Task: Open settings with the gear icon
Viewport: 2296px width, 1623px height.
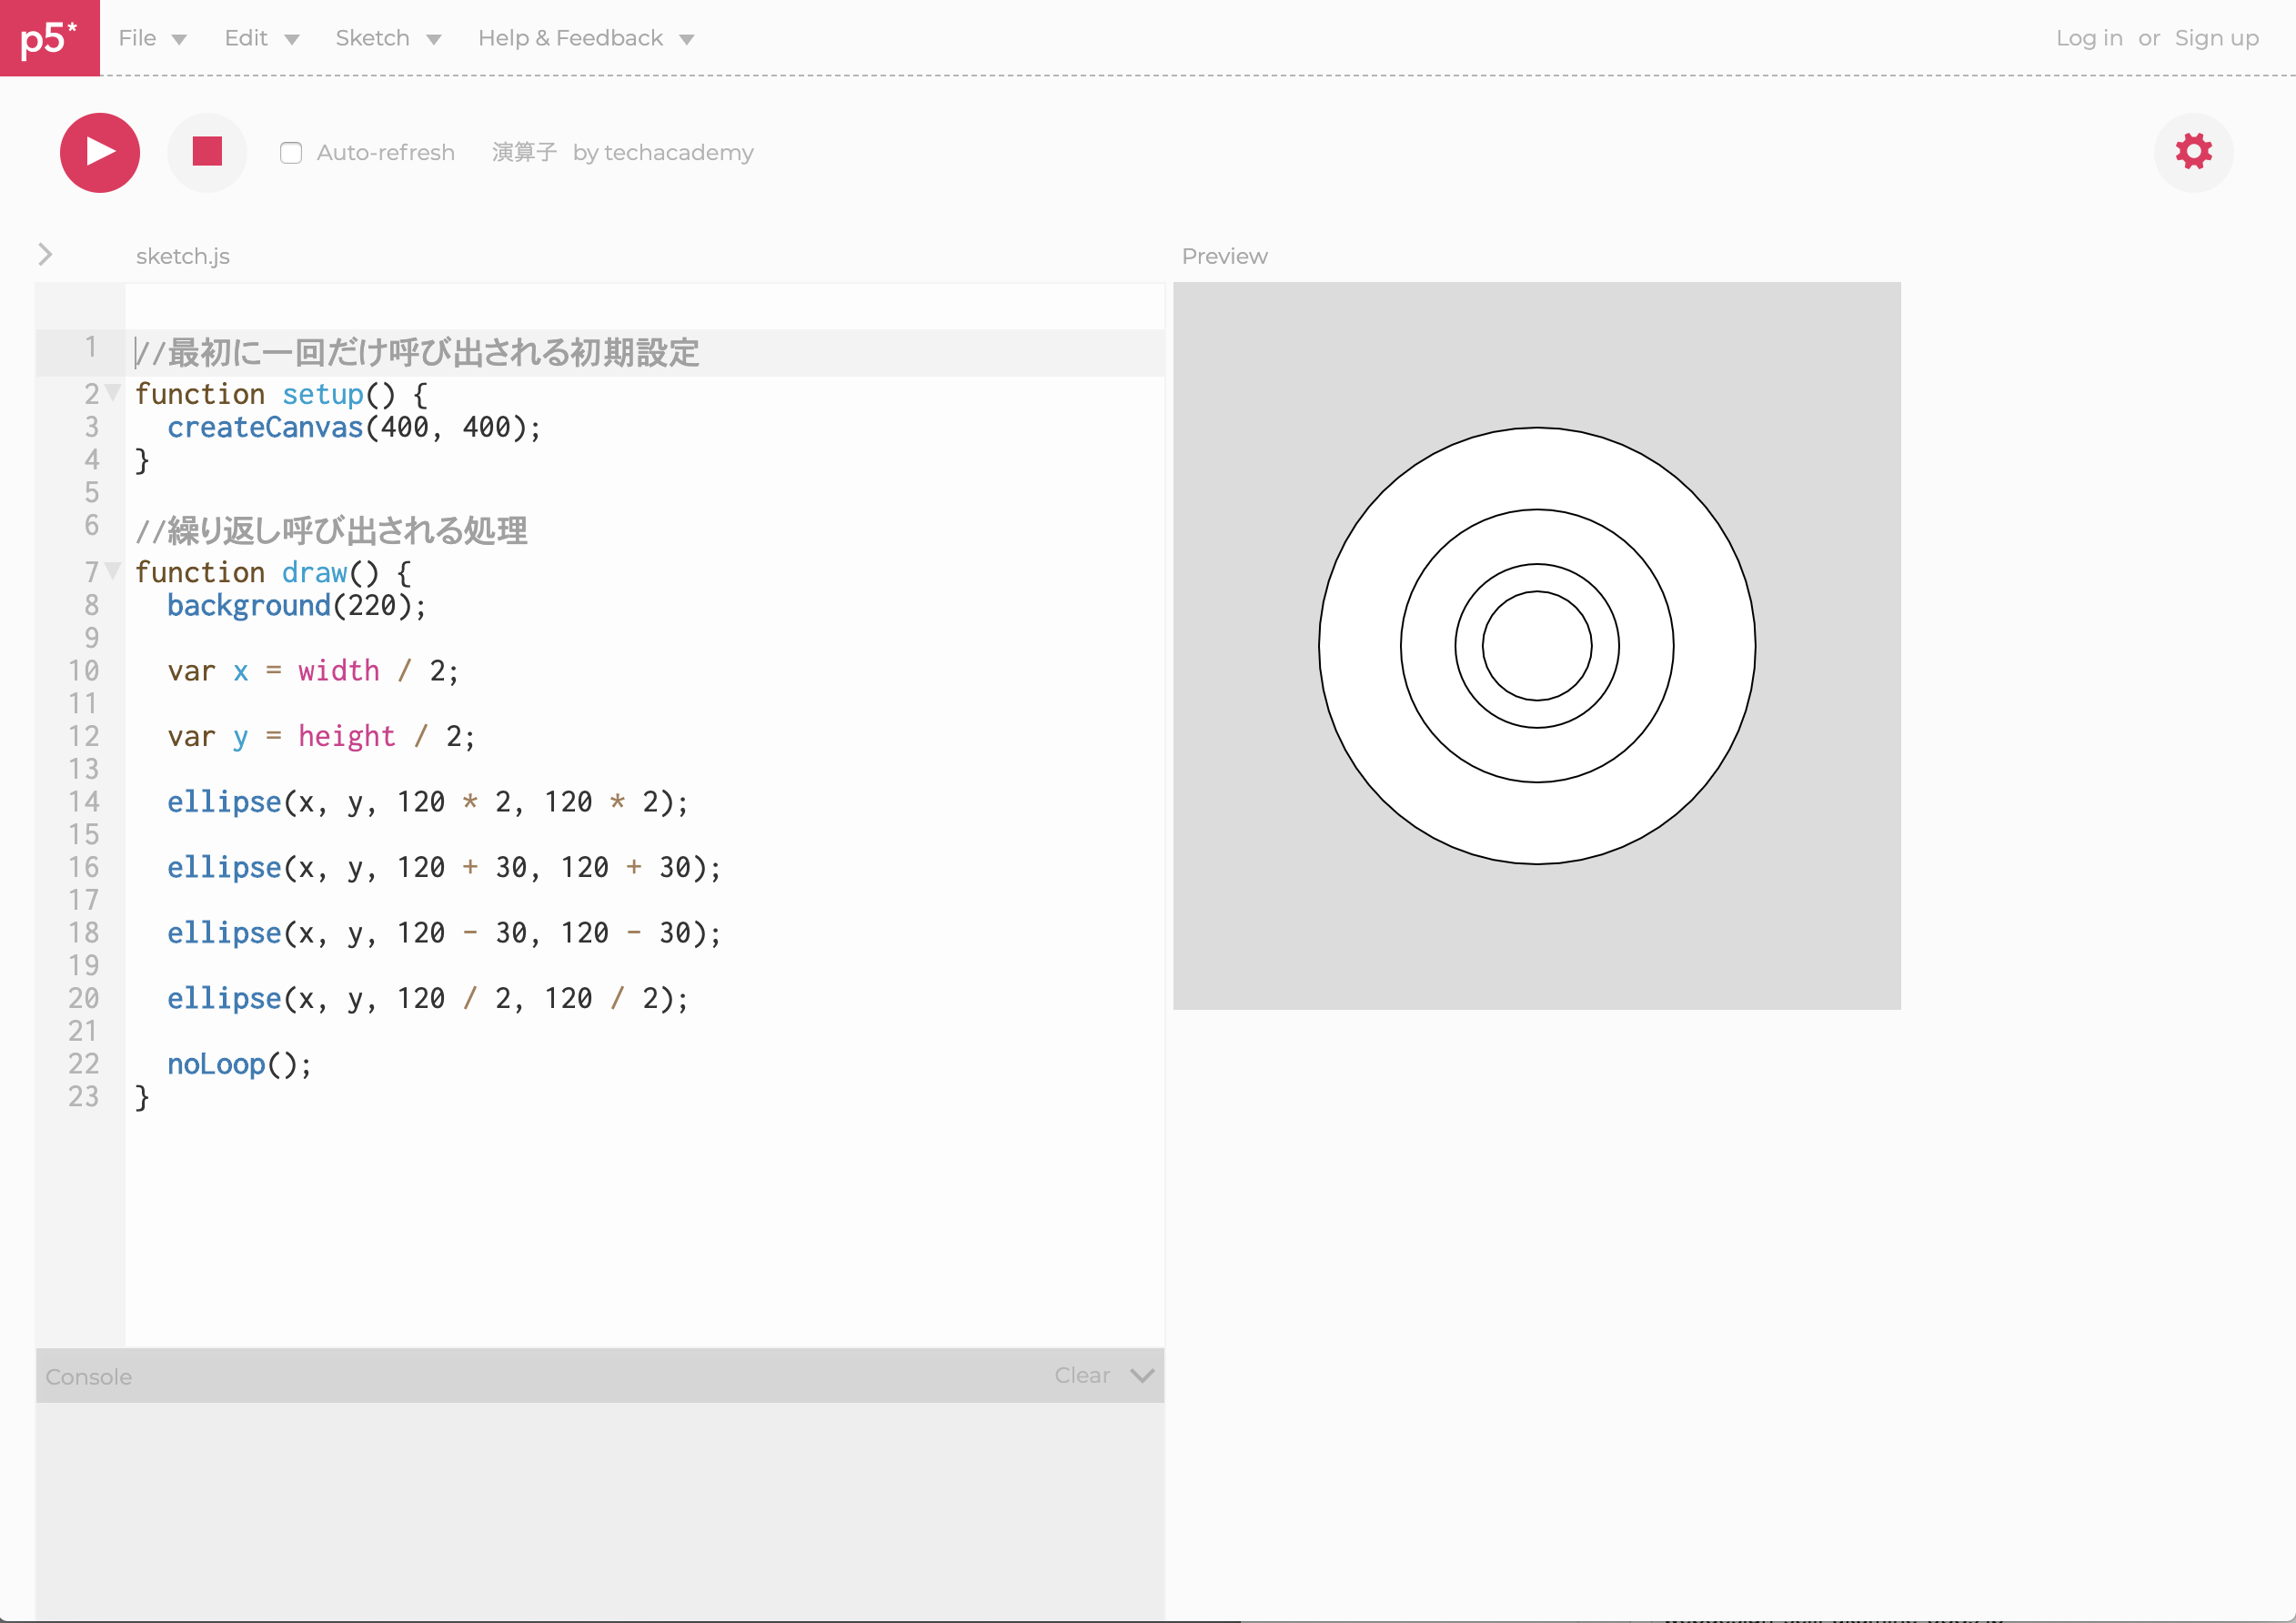Action: [2192, 152]
